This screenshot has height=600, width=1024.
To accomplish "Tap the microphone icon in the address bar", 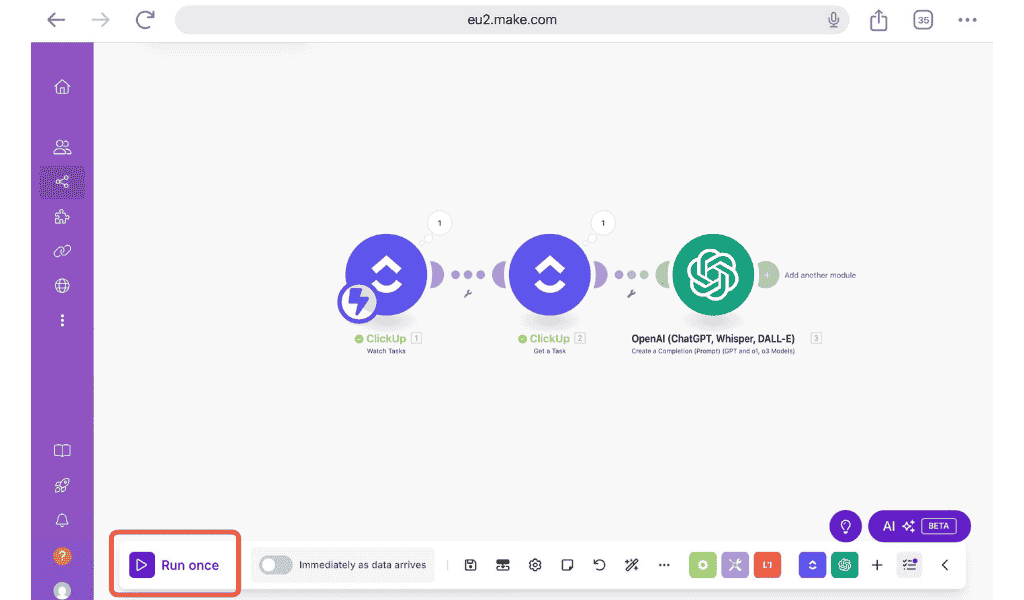I will pyautogui.click(x=833, y=20).
